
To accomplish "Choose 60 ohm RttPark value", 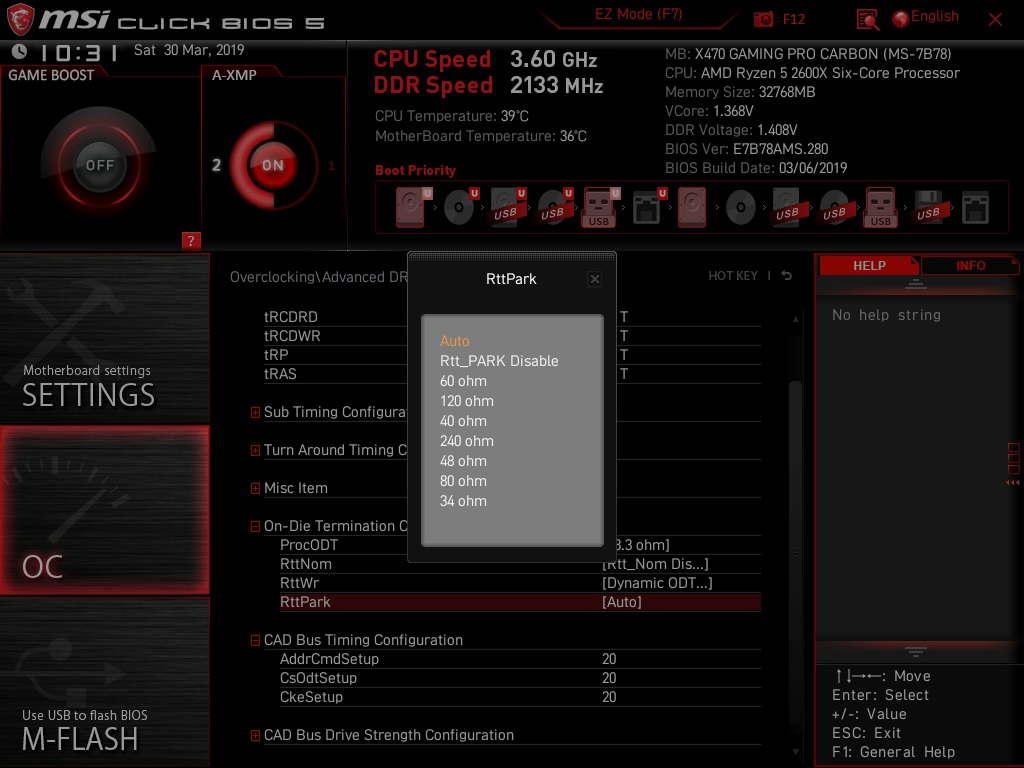I will 463,381.
